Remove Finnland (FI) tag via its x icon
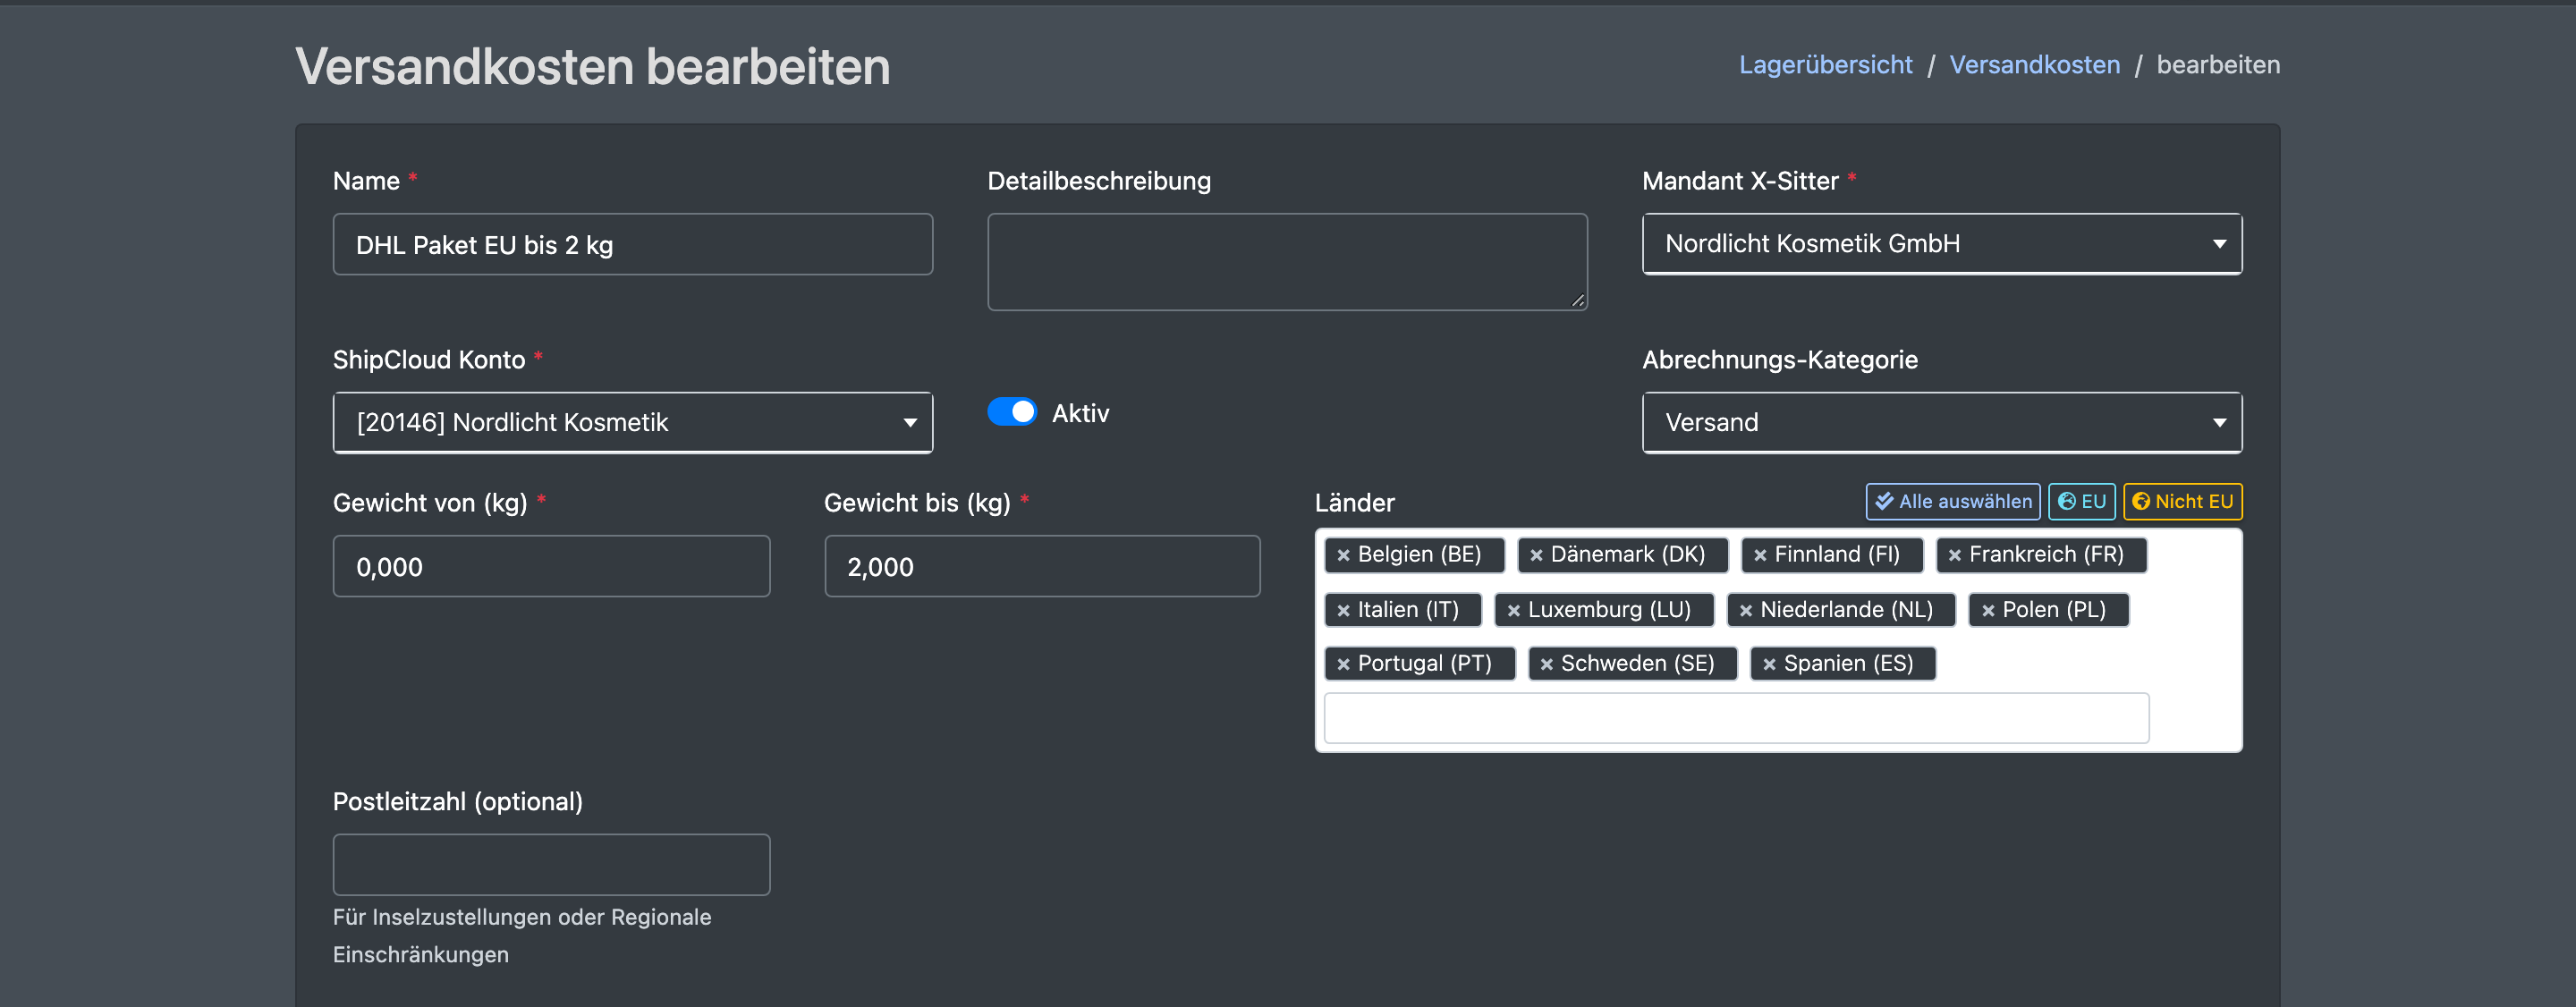Image resolution: width=2576 pixels, height=1007 pixels. 1760,555
